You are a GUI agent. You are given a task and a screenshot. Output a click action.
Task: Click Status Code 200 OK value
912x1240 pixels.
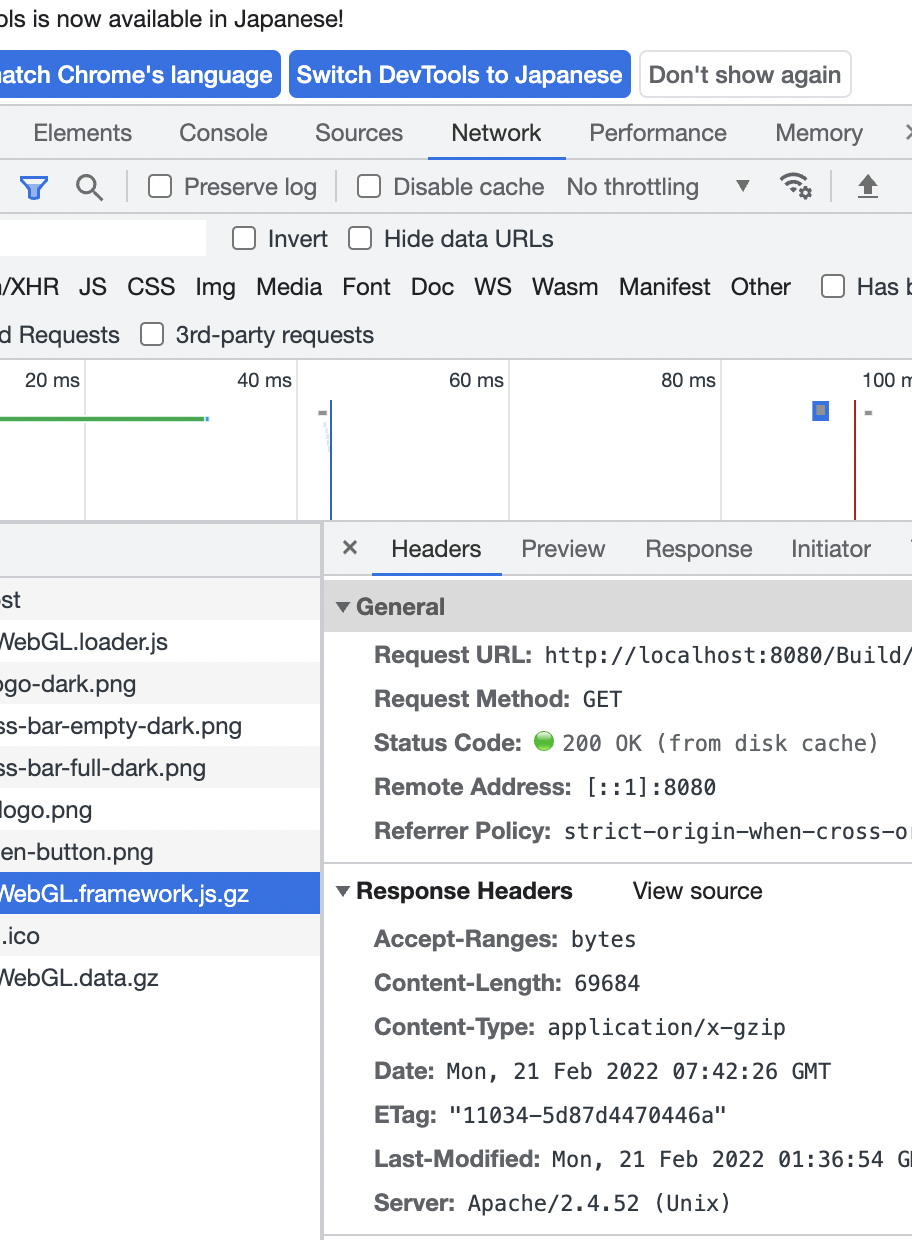pyautogui.click(x=720, y=743)
